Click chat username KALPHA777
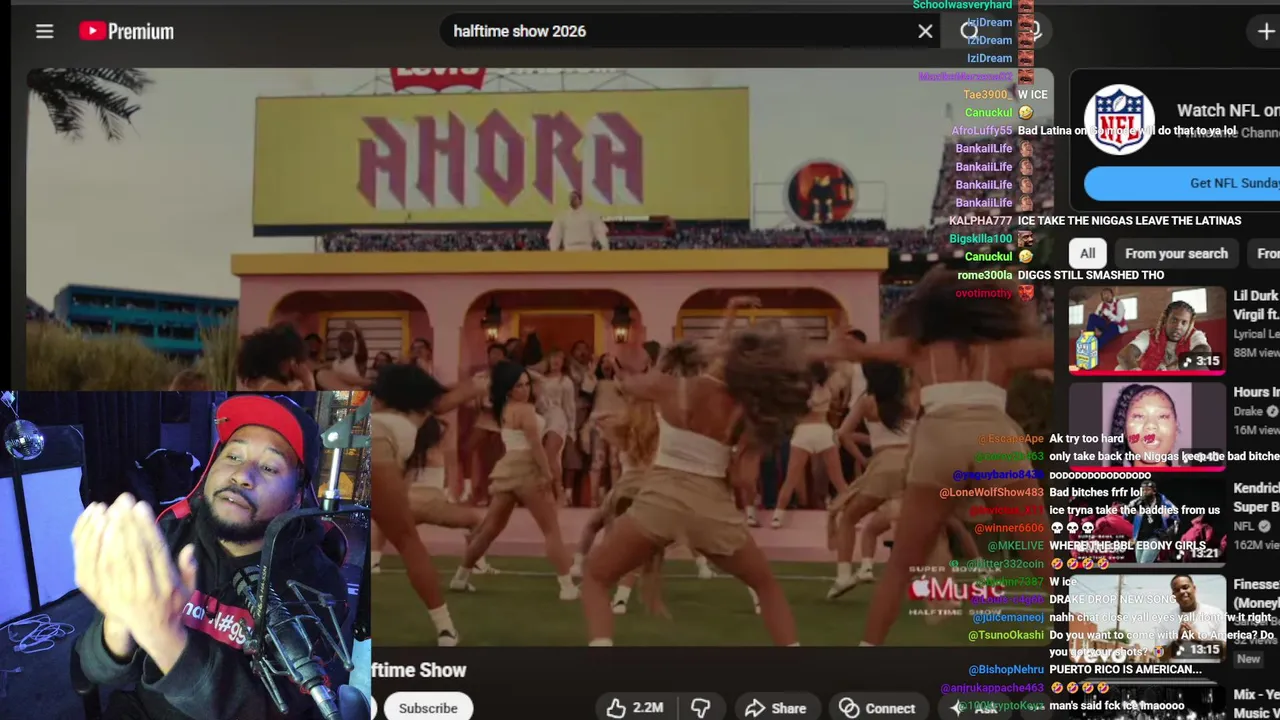Screen dimensions: 1280x720 (x=980, y=221)
